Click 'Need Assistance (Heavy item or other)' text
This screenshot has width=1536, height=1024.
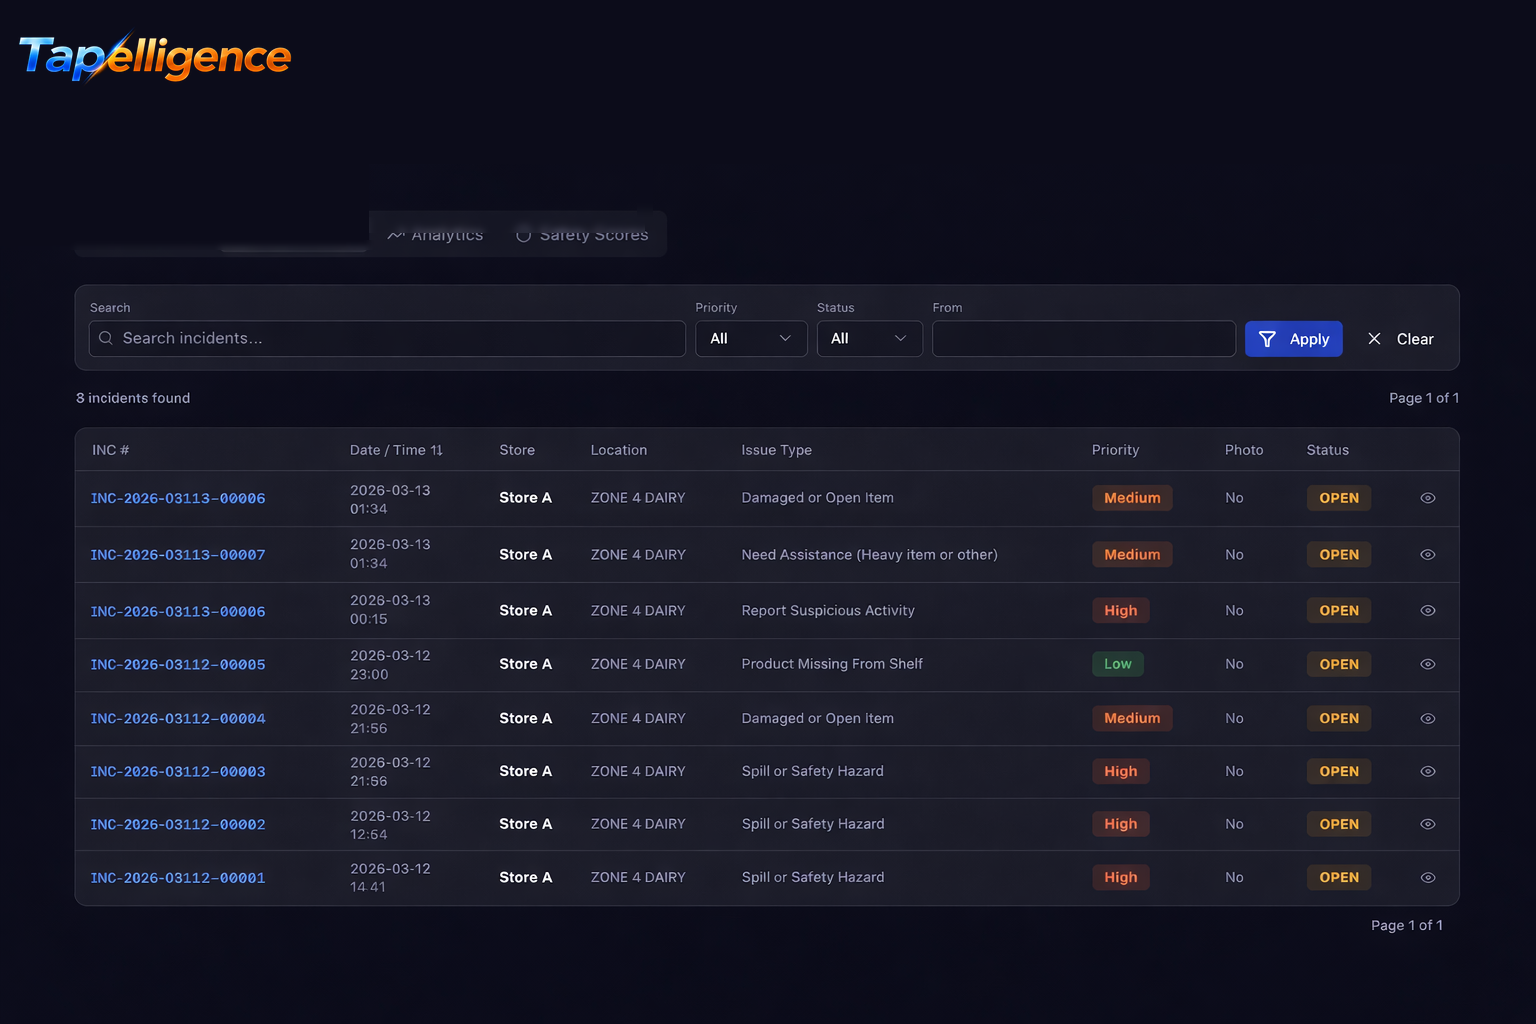(869, 555)
